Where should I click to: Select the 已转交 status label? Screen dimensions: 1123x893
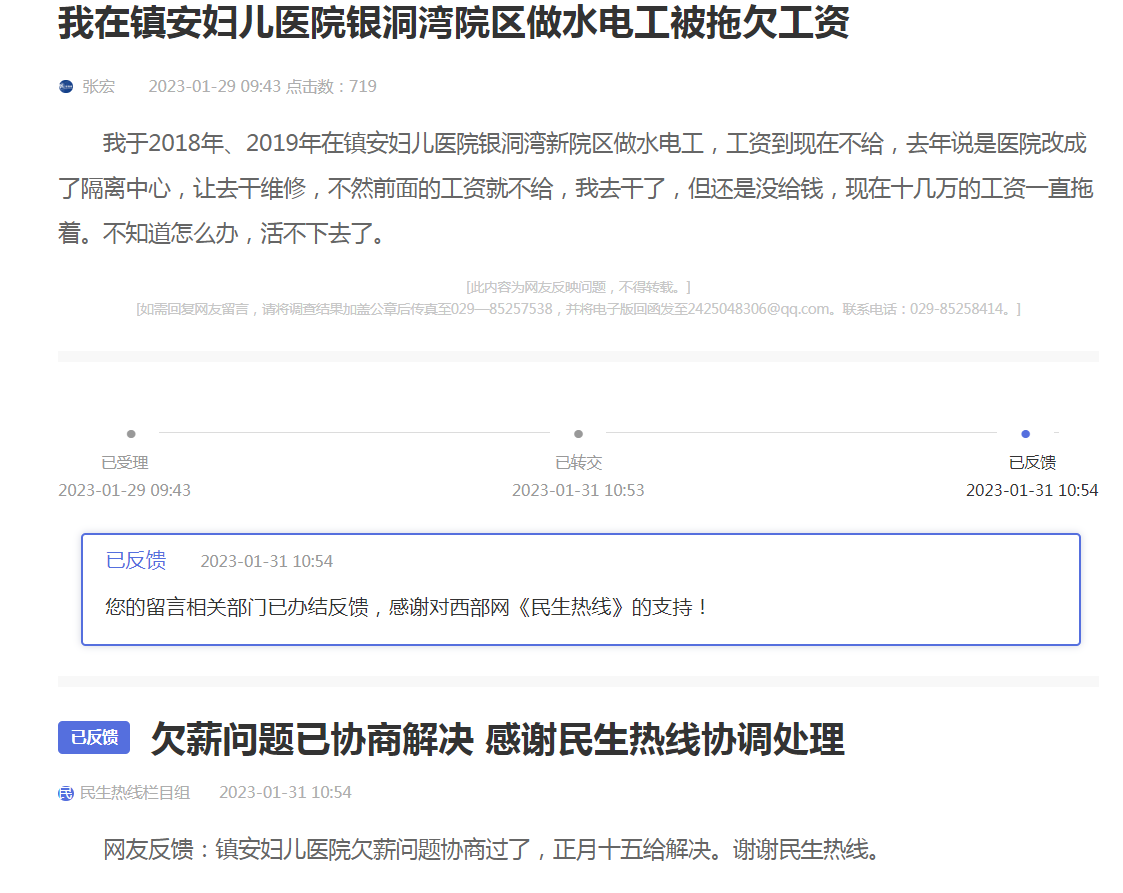coord(579,463)
